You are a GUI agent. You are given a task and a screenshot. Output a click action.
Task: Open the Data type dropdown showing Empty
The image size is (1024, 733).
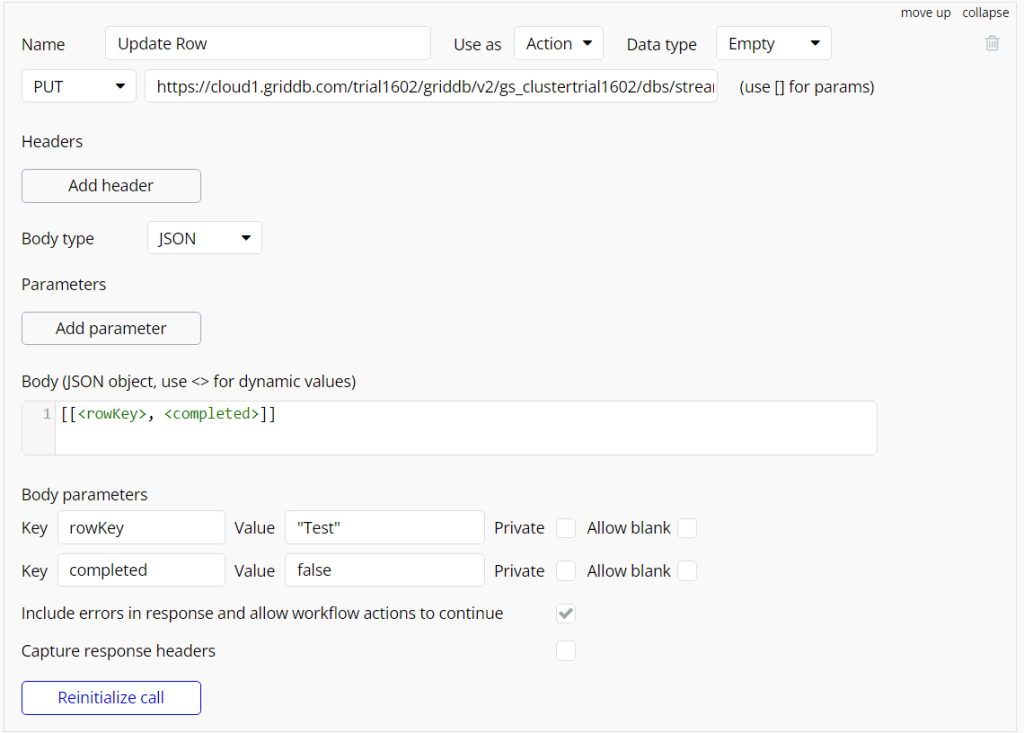[x=773, y=43]
